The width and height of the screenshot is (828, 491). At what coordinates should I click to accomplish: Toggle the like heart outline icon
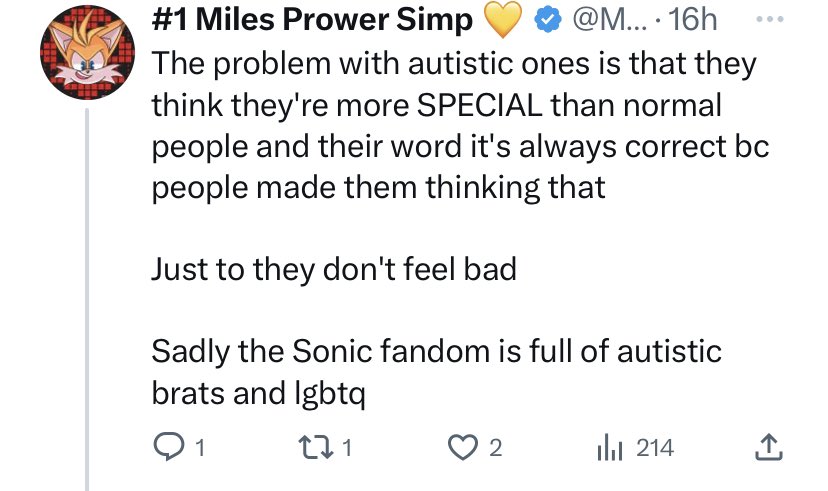pos(463,447)
